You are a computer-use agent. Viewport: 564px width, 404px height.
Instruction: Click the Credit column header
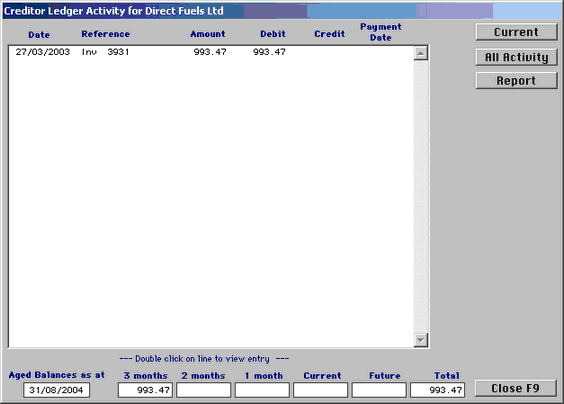[329, 34]
